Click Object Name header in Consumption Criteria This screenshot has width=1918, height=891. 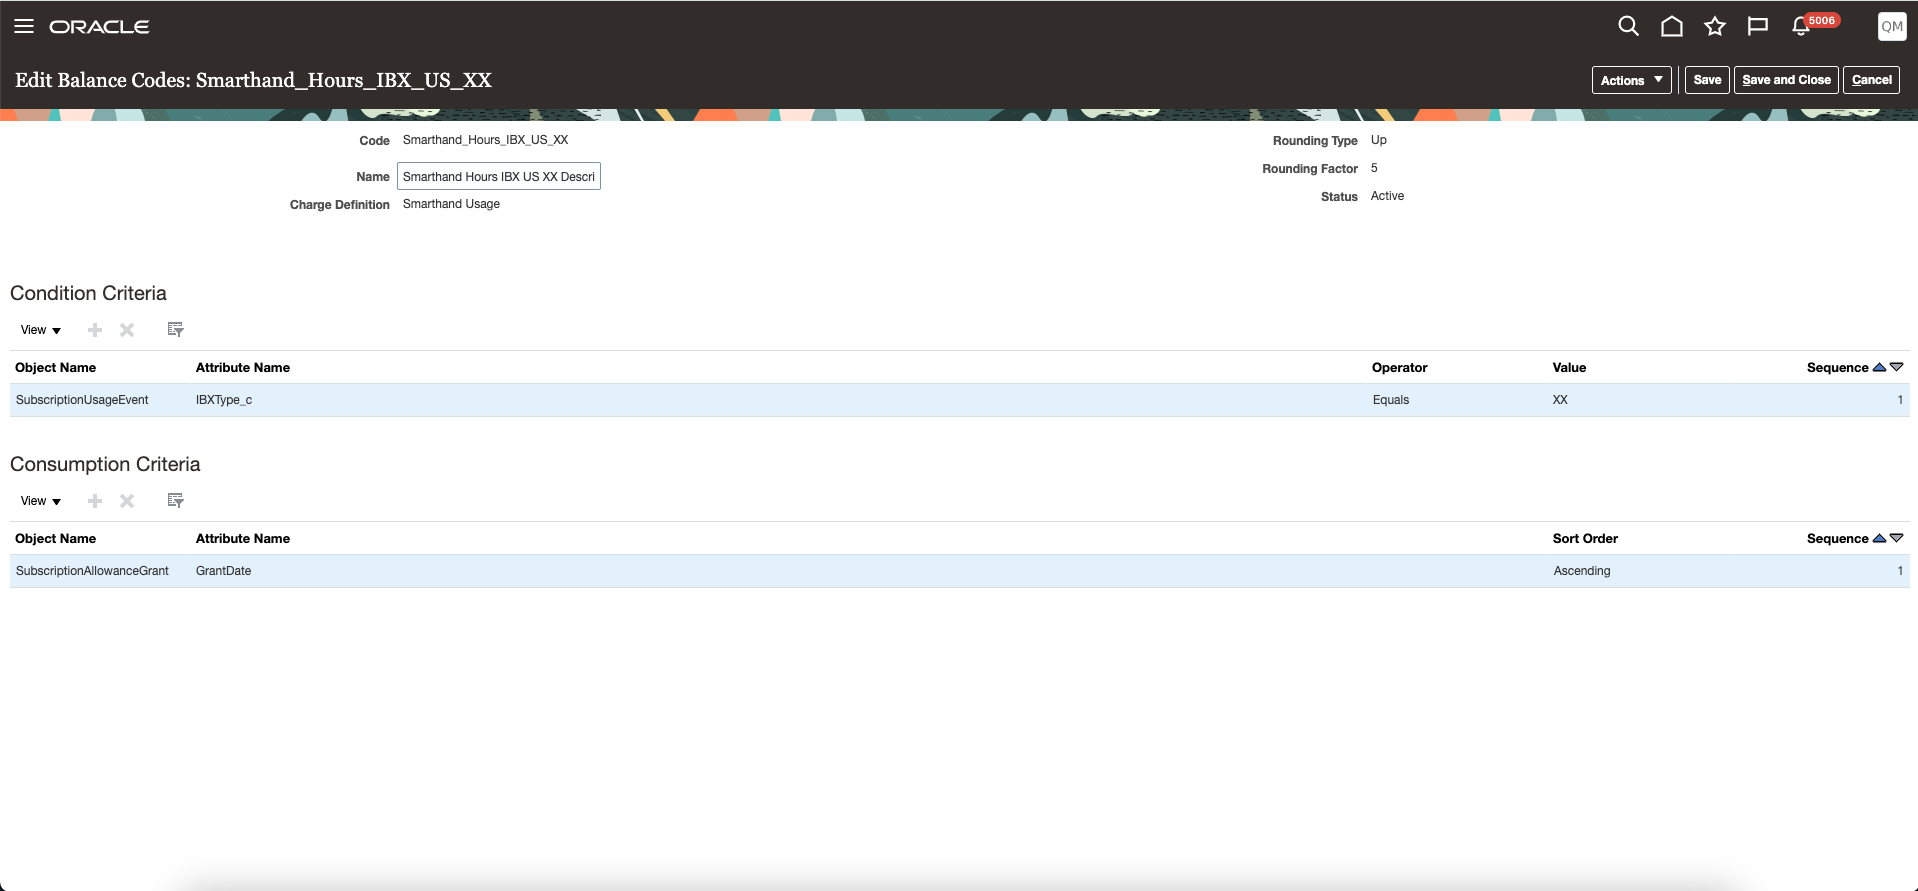56,539
